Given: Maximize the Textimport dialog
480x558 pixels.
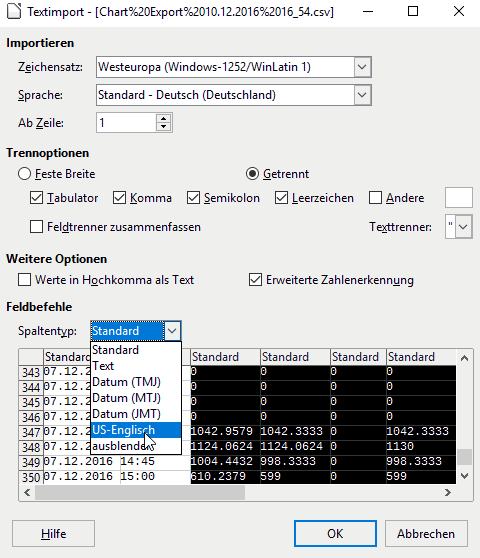Looking at the screenshot, I should click(x=413, y=11).
